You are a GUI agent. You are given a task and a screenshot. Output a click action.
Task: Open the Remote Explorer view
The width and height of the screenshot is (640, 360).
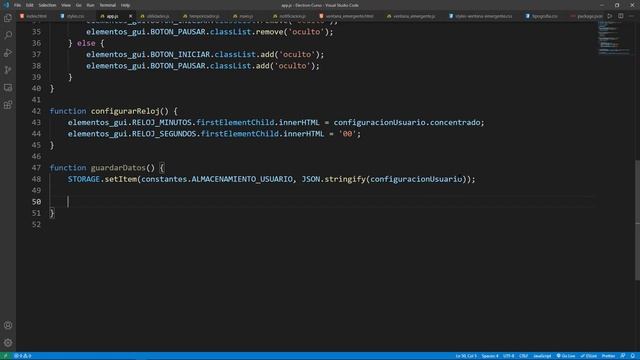click(8, 88)
